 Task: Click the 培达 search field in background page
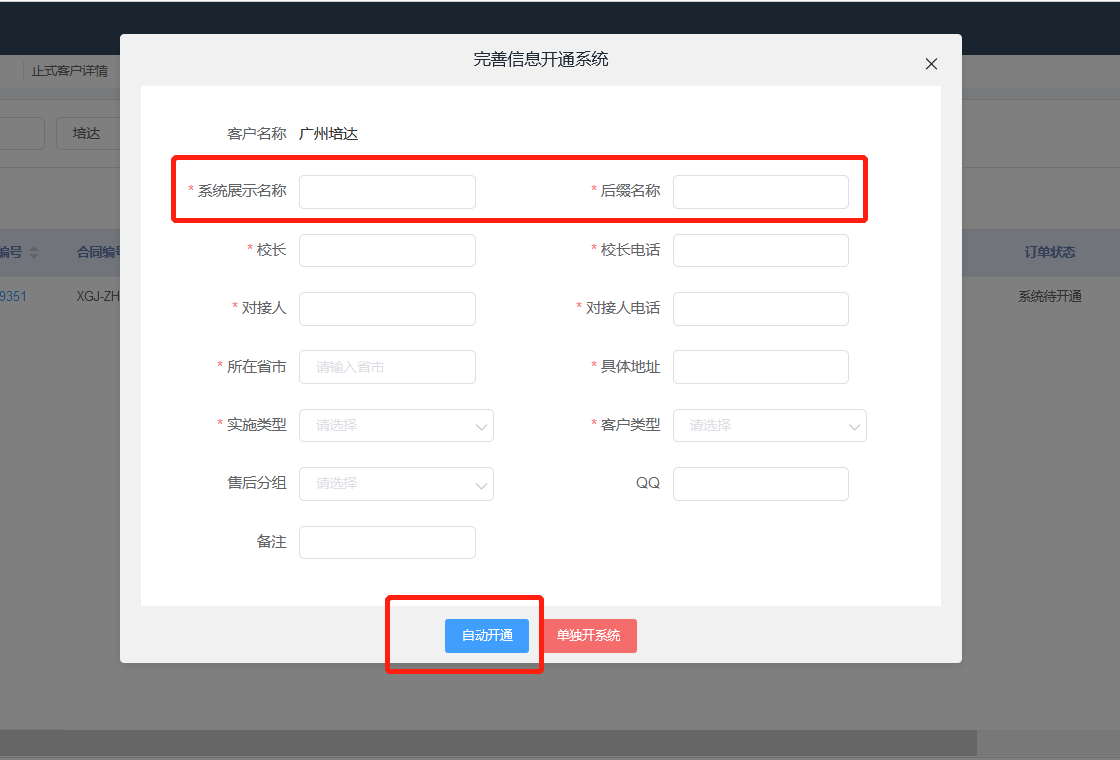88,134
